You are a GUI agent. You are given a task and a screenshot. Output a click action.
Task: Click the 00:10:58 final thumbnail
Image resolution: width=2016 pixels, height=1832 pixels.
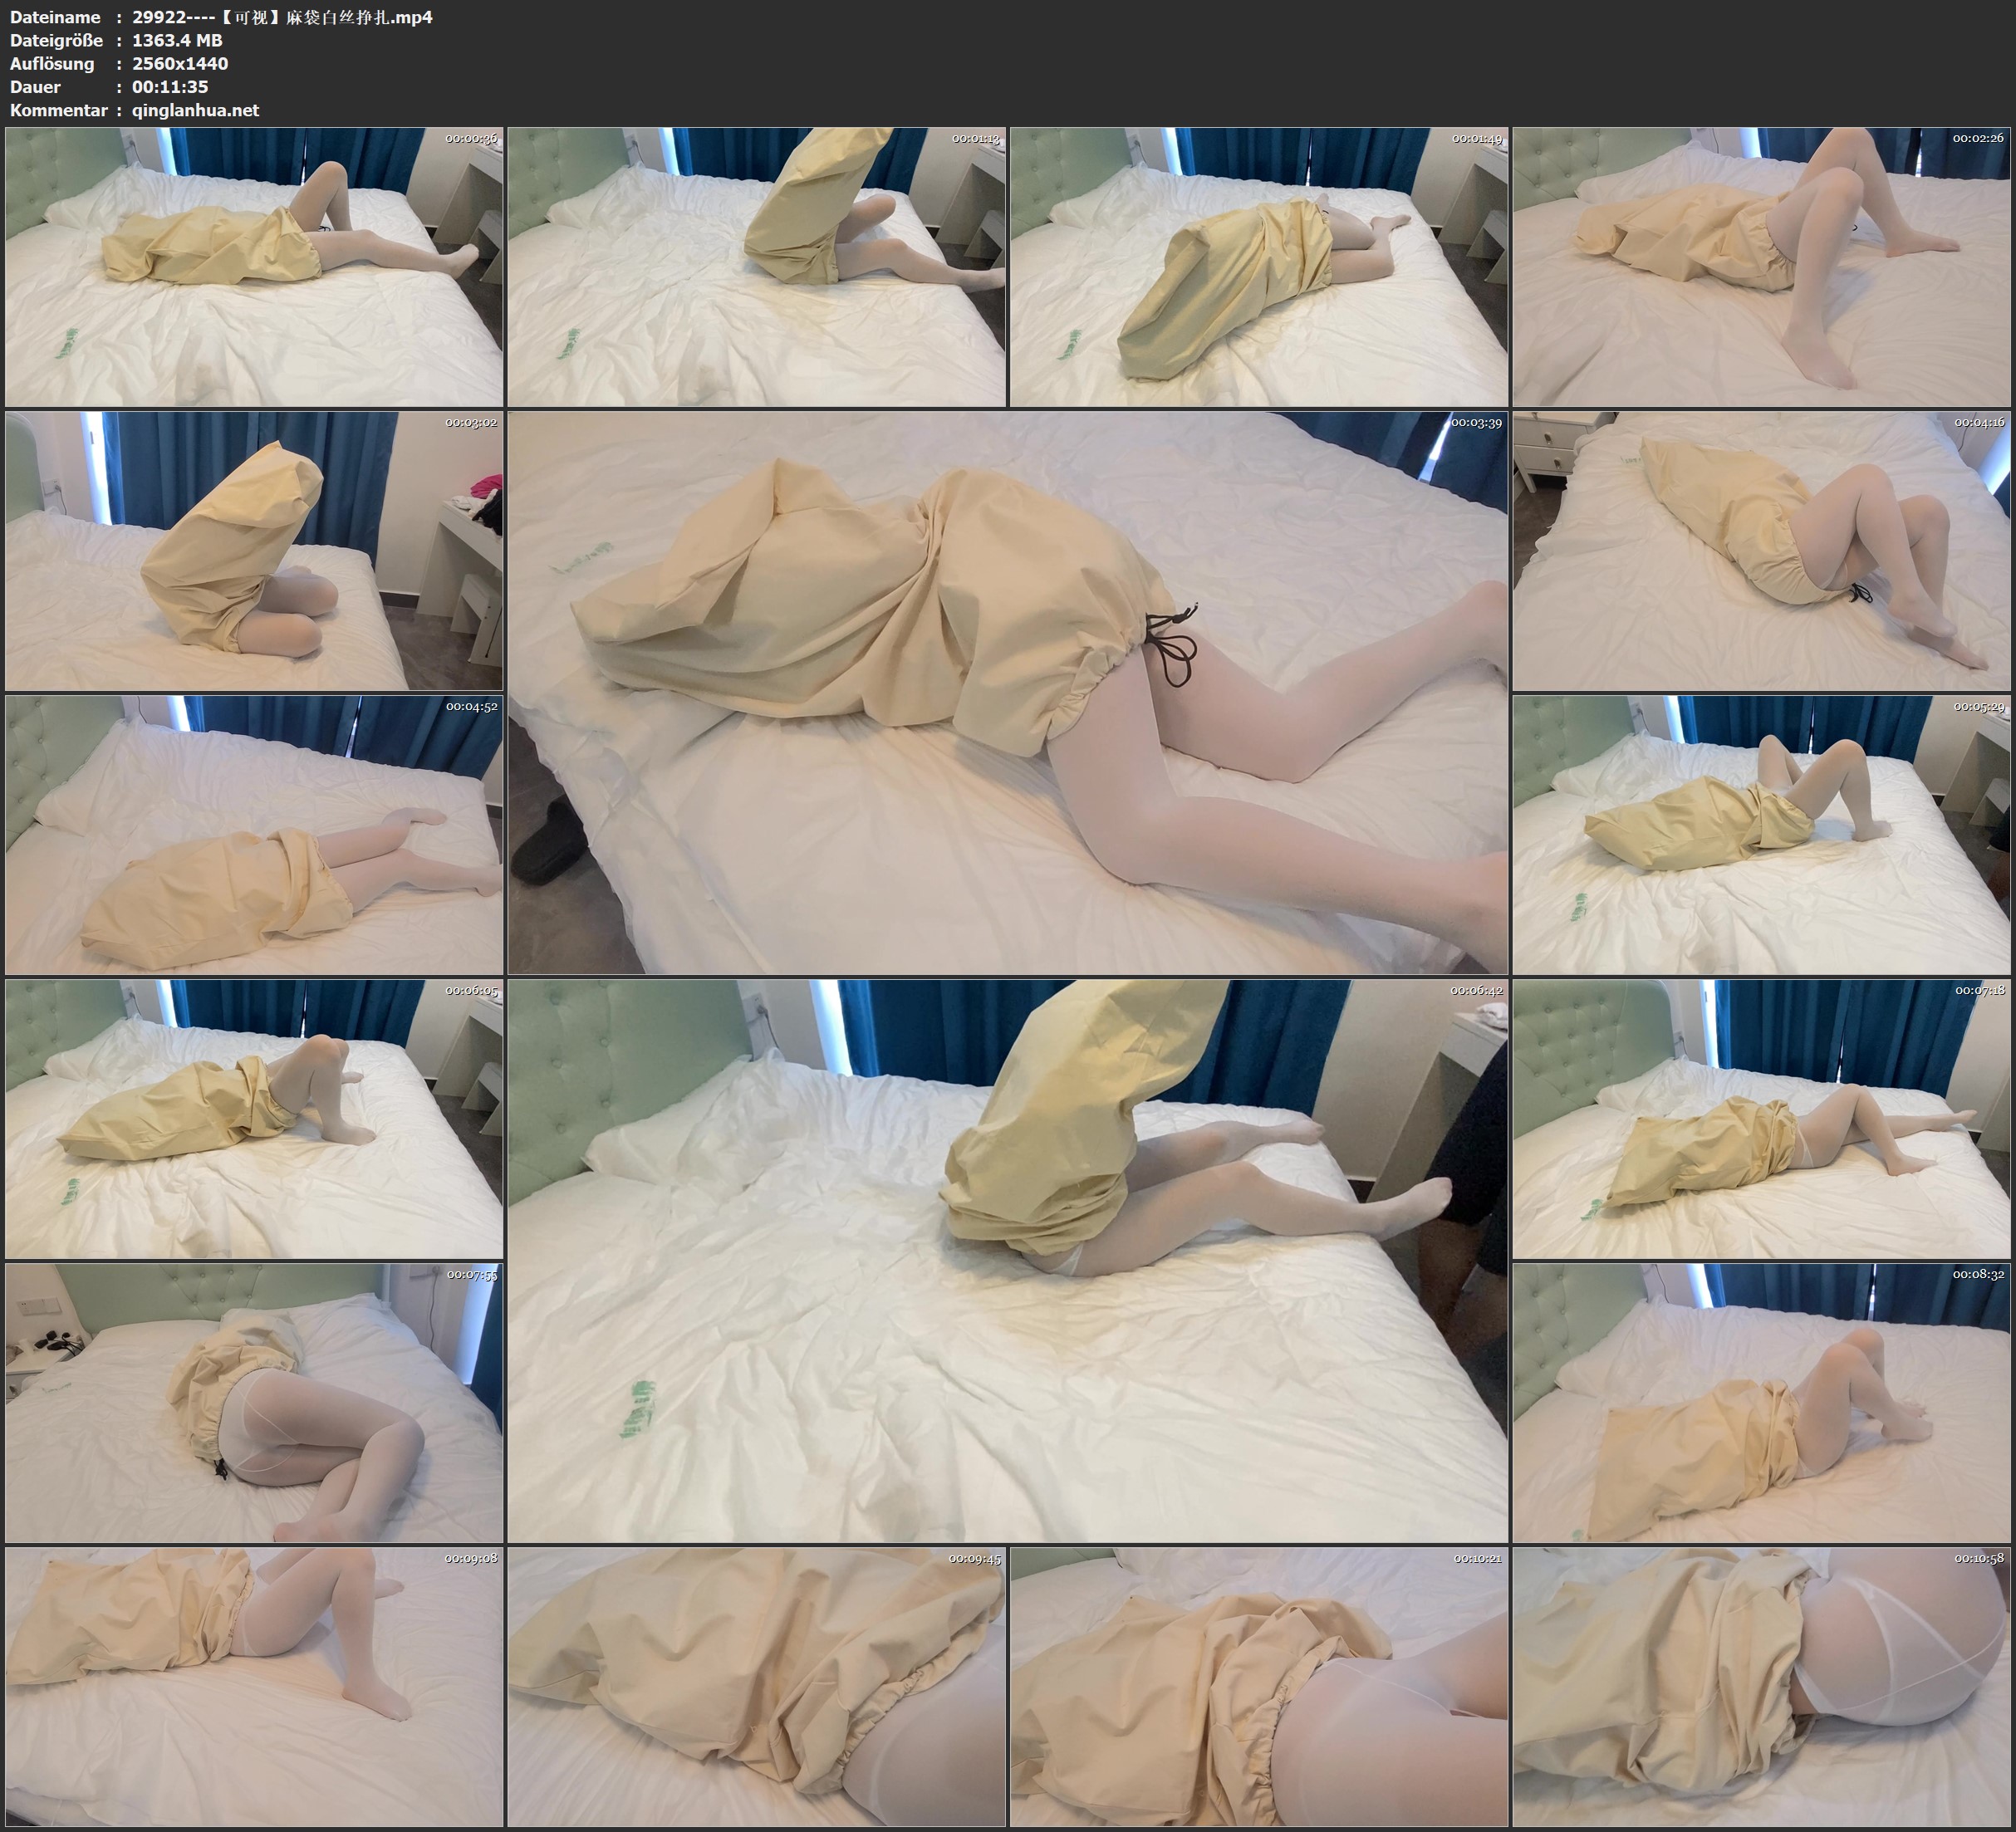tap(1761, 1687)
